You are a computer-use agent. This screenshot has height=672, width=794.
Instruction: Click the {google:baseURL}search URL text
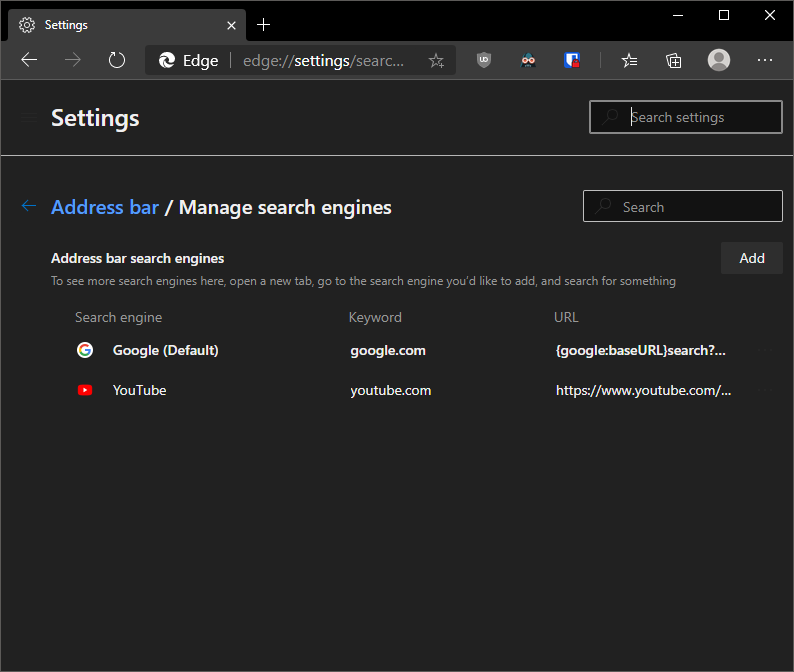tap(641, 350)
